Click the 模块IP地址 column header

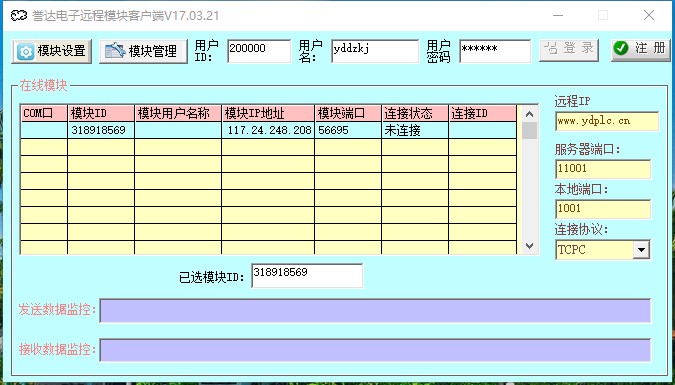[x=268, y=114]
